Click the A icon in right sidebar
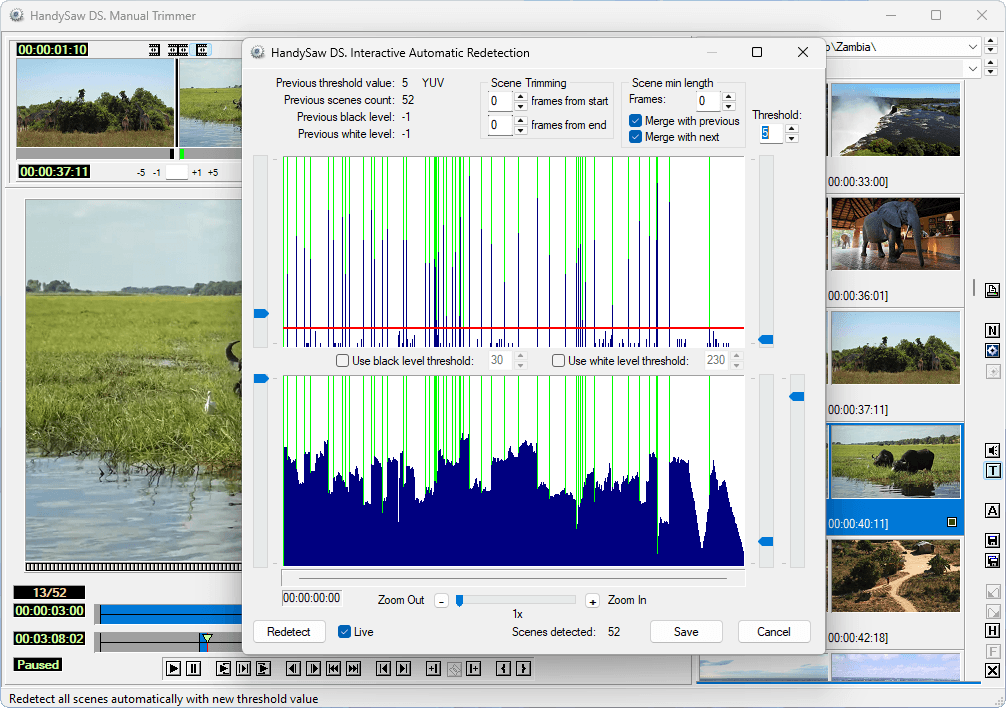1006x708 pixels. point(992,511)
